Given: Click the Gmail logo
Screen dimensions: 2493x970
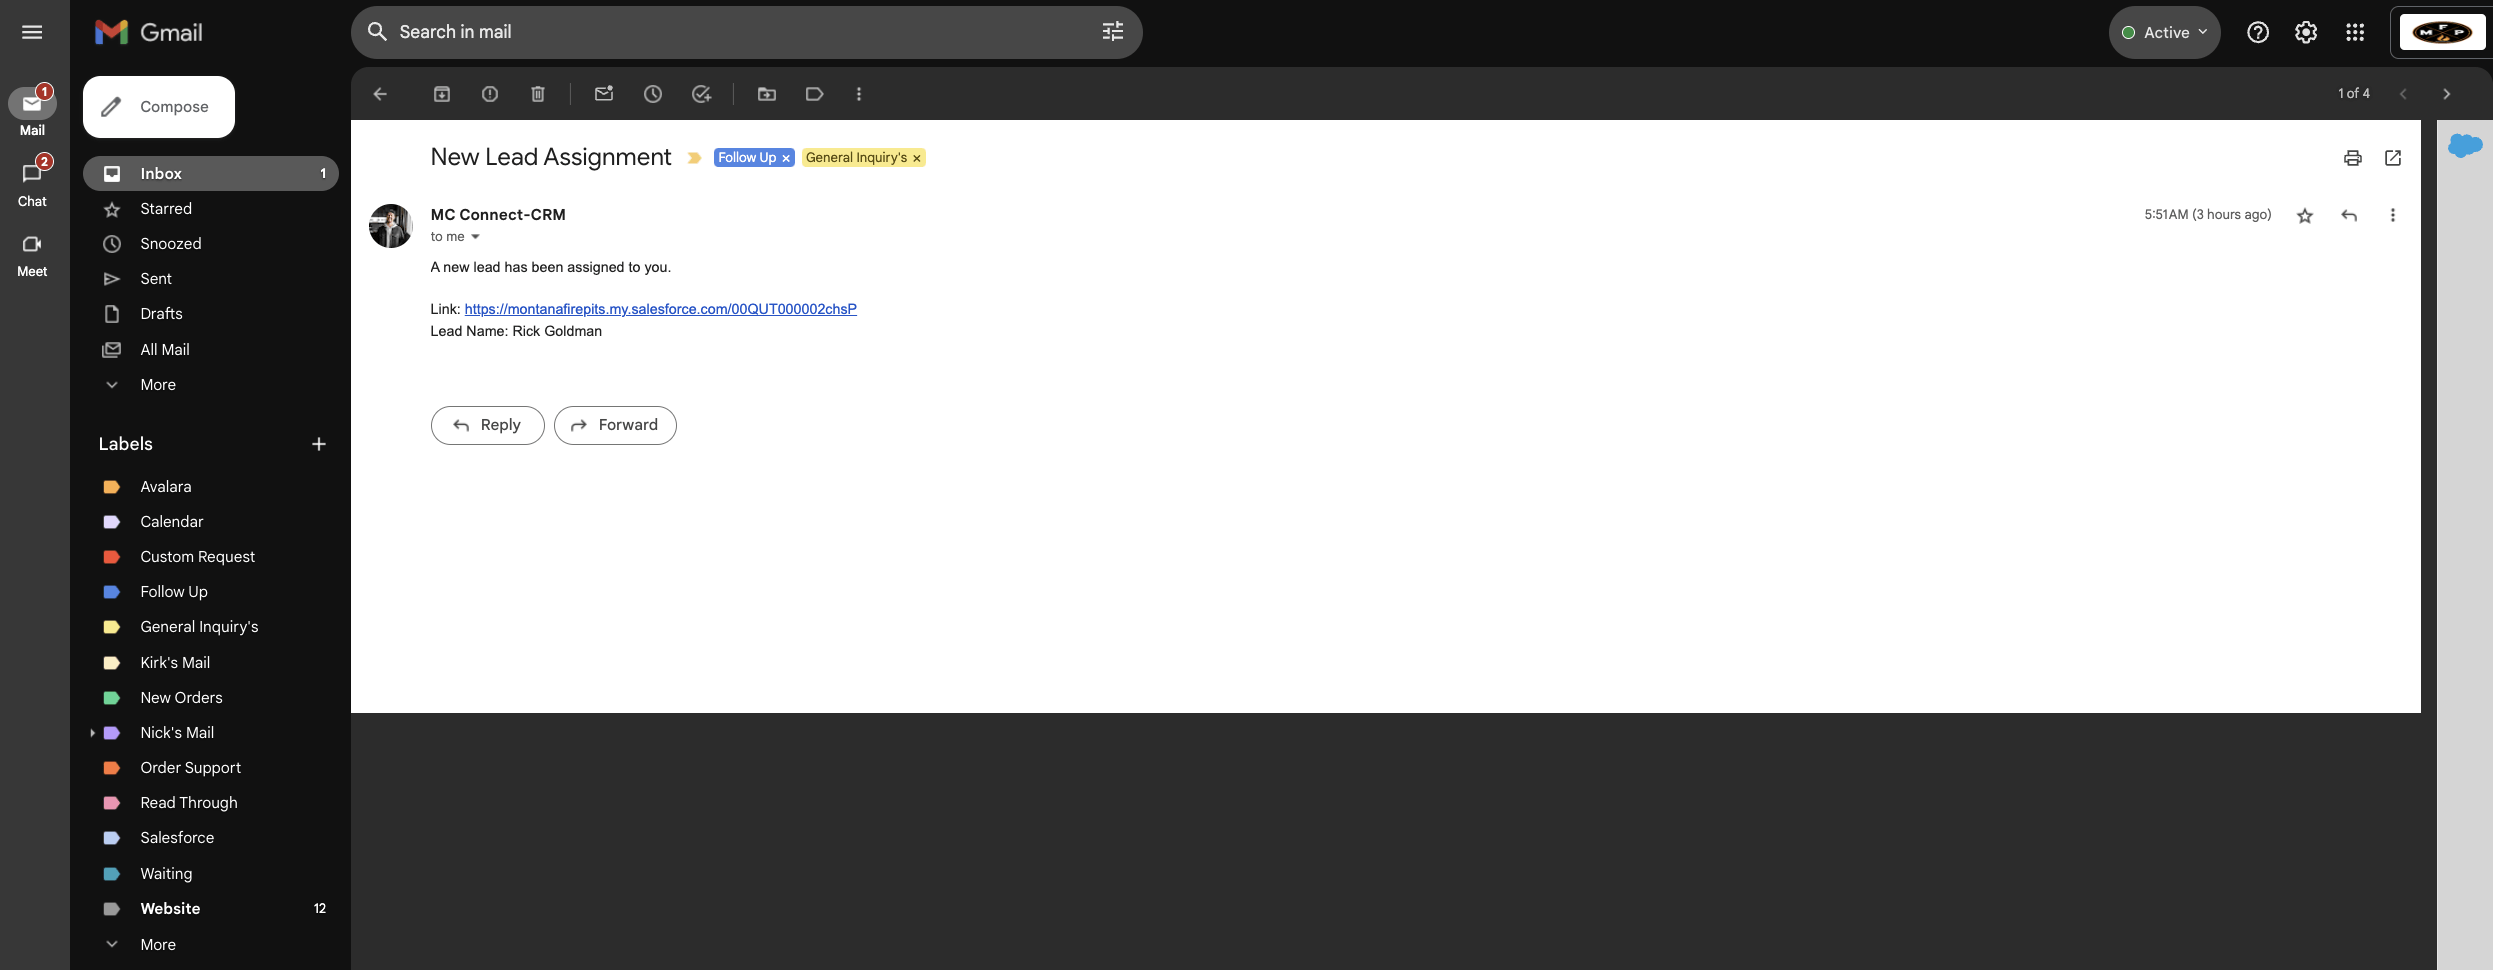Looking at the screenshot, I should coord(149,32).
